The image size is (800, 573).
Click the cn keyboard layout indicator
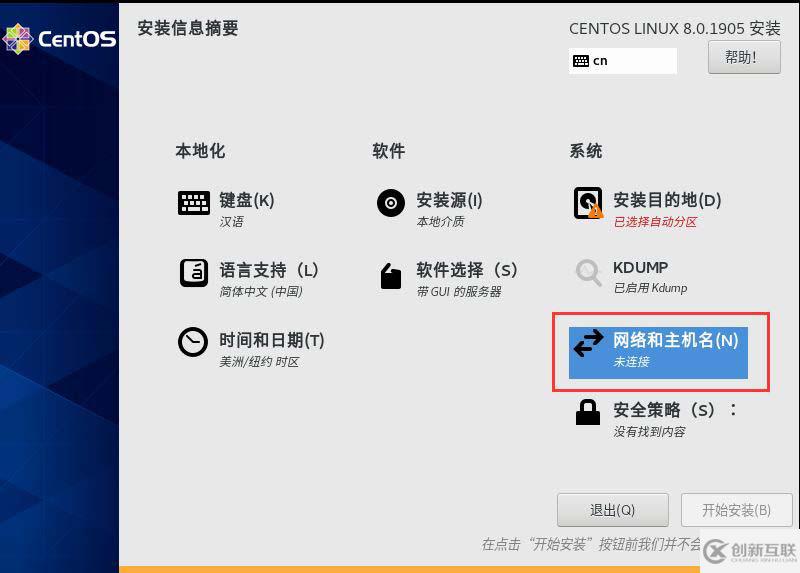[x=622, y=61]
